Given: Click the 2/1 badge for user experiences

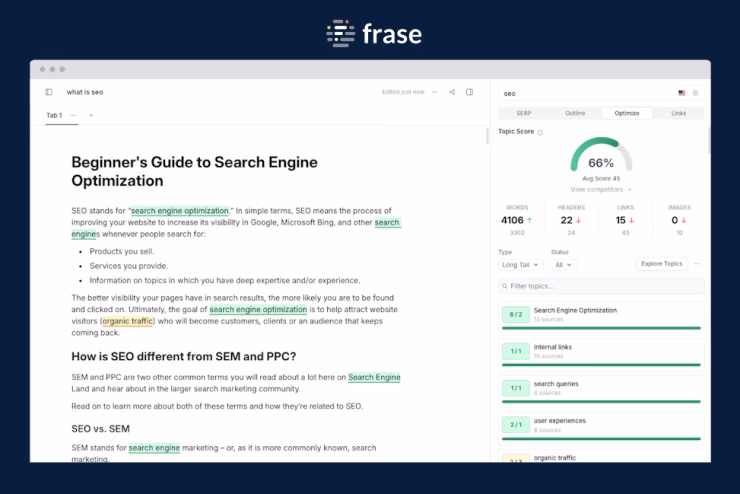Looking at the screenshot, I should point(516,425).
